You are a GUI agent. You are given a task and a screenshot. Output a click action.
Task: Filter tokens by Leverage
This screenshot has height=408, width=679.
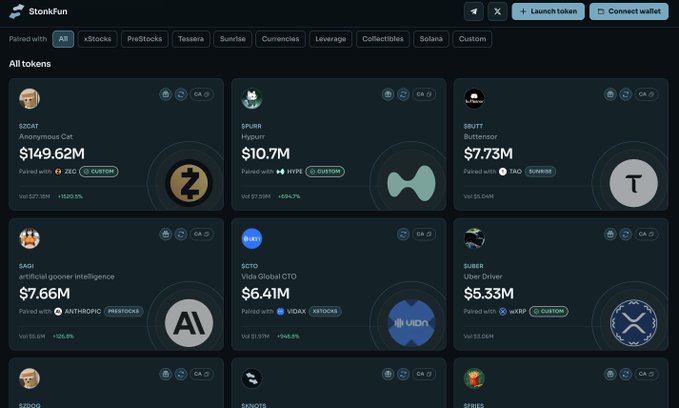[330, 39]
